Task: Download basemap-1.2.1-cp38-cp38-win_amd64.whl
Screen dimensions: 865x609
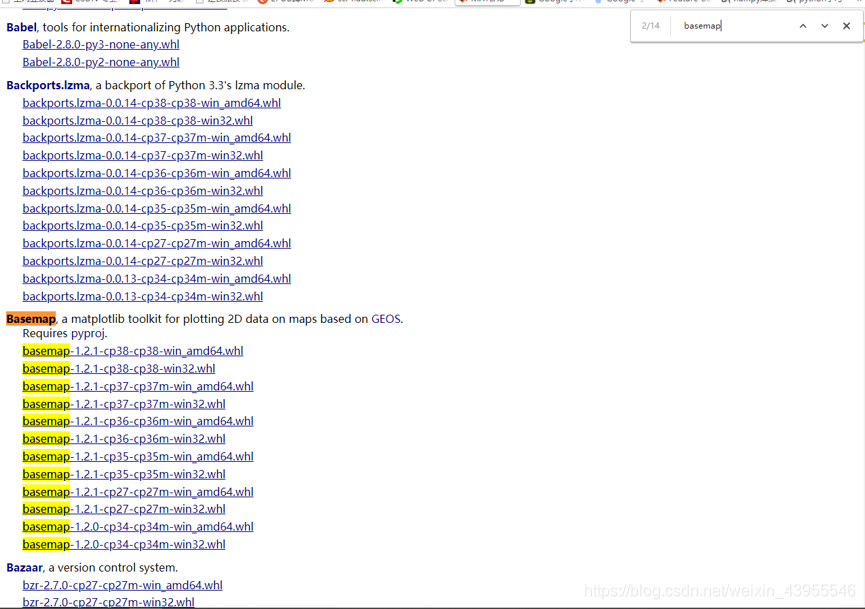Action: 133,351
